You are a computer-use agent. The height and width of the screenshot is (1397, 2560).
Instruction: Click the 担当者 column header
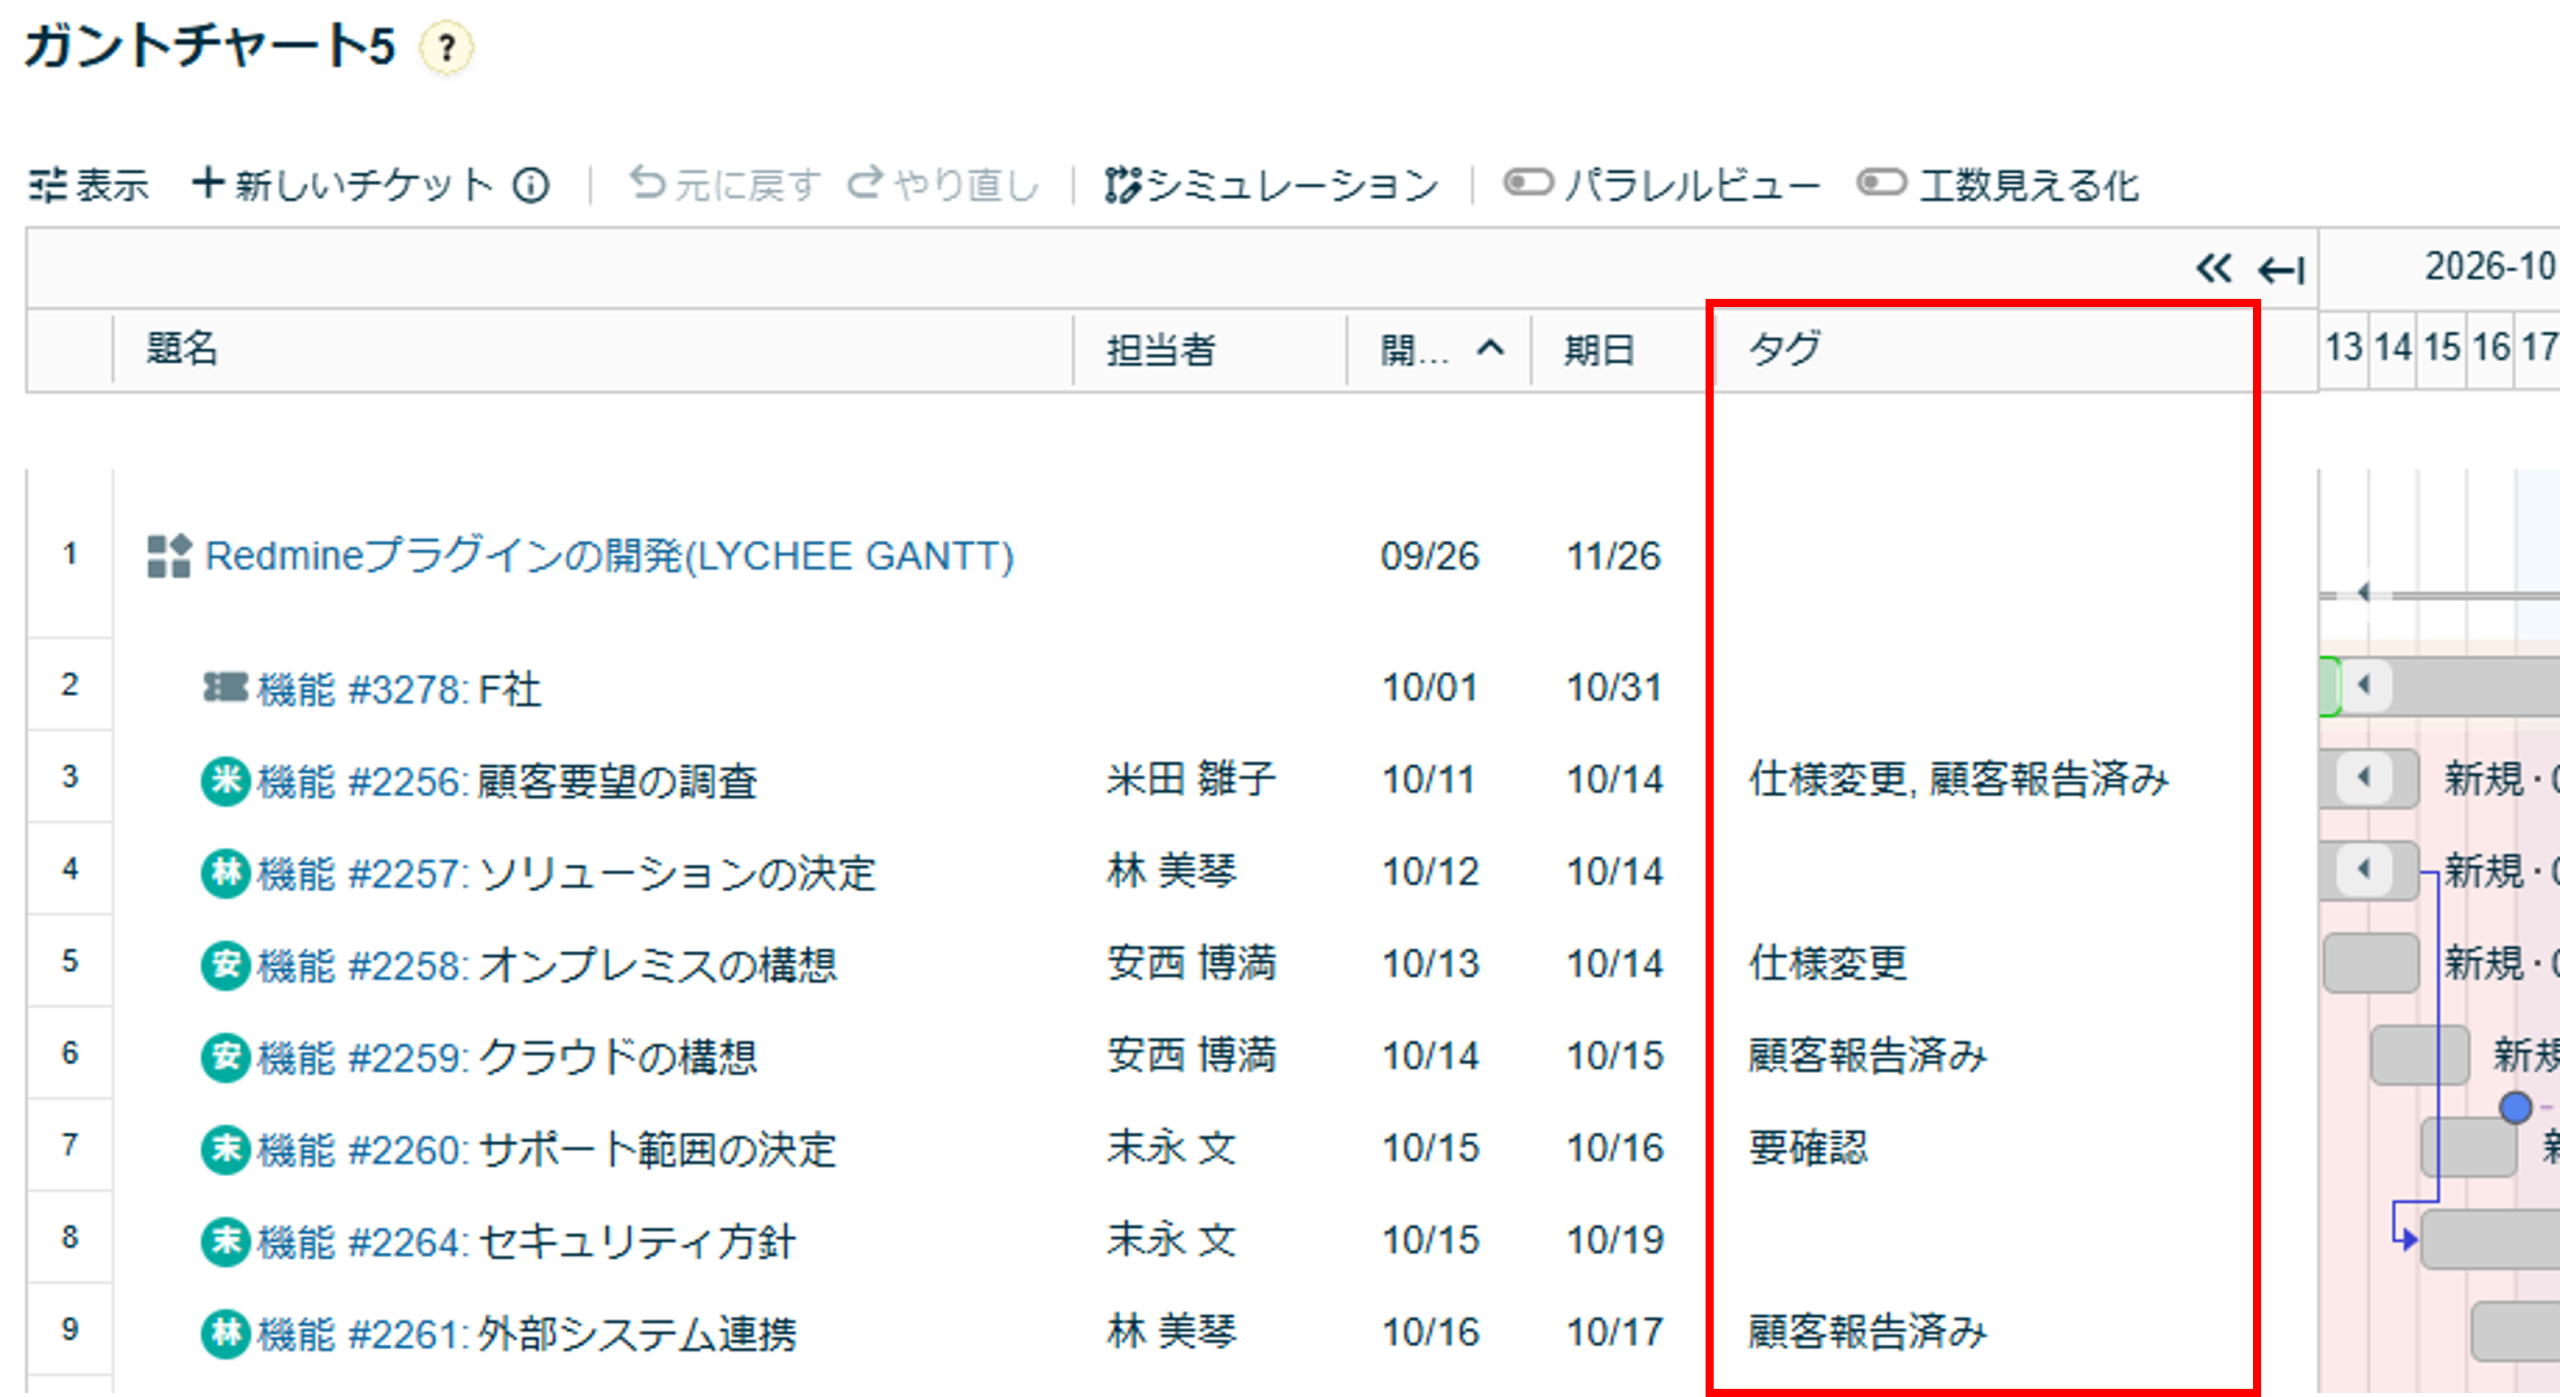point(1161,350)
